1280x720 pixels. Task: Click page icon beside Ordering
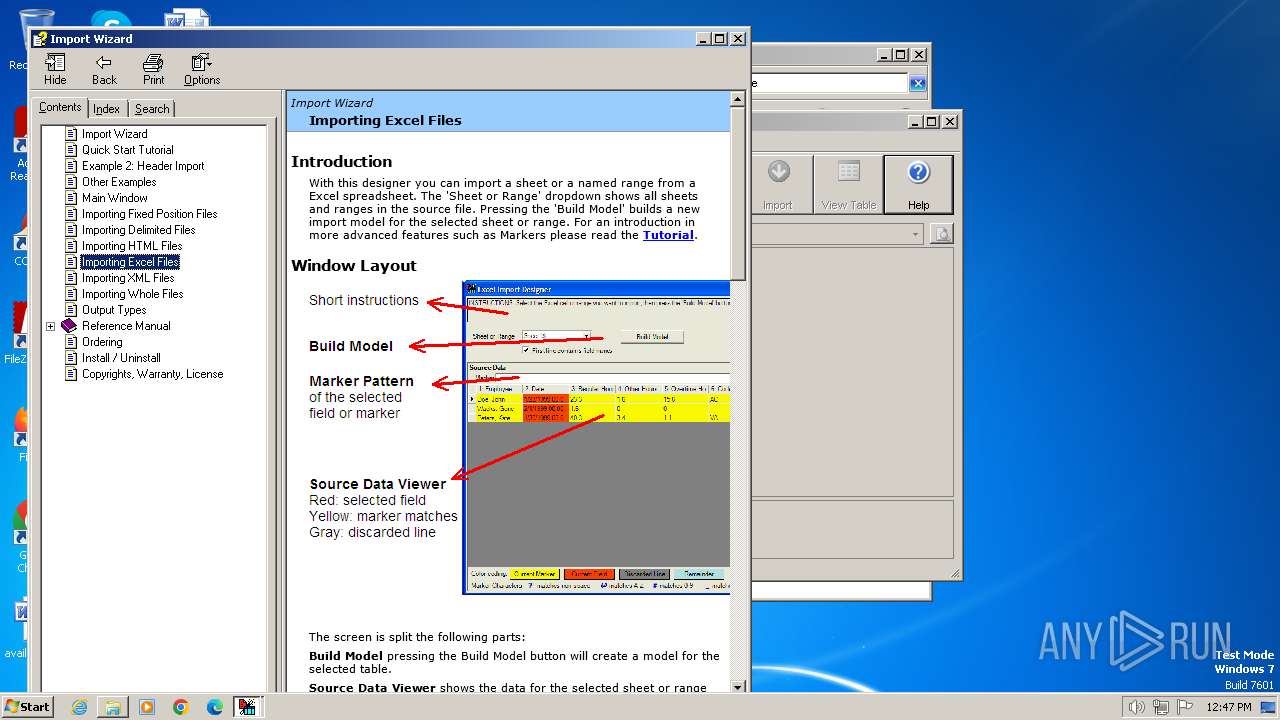pyautogui.click(x=71, y=342)
